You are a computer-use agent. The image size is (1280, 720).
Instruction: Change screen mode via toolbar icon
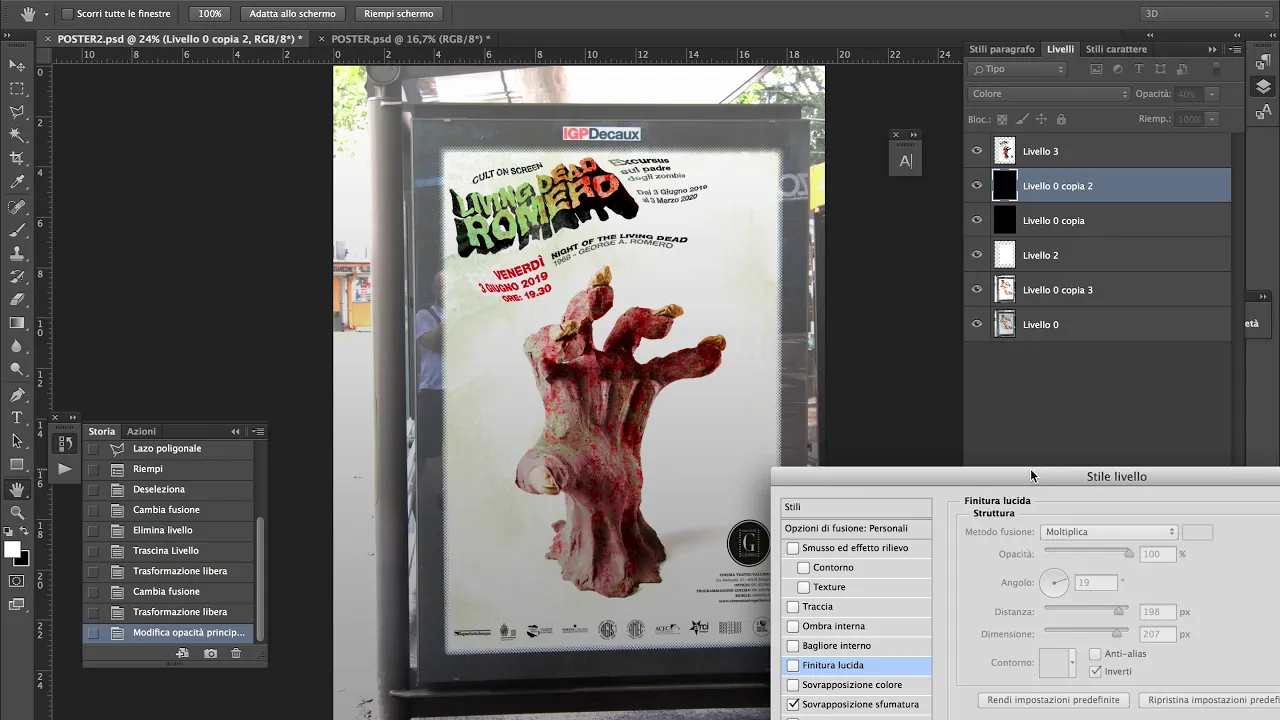17,604
